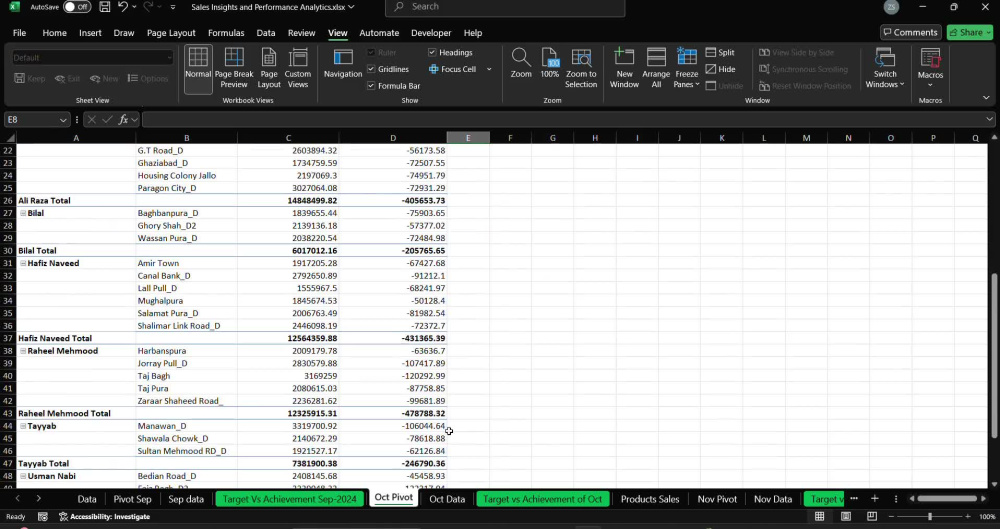Click in the formula bar
1000x529 pixels.
[562, 119]
